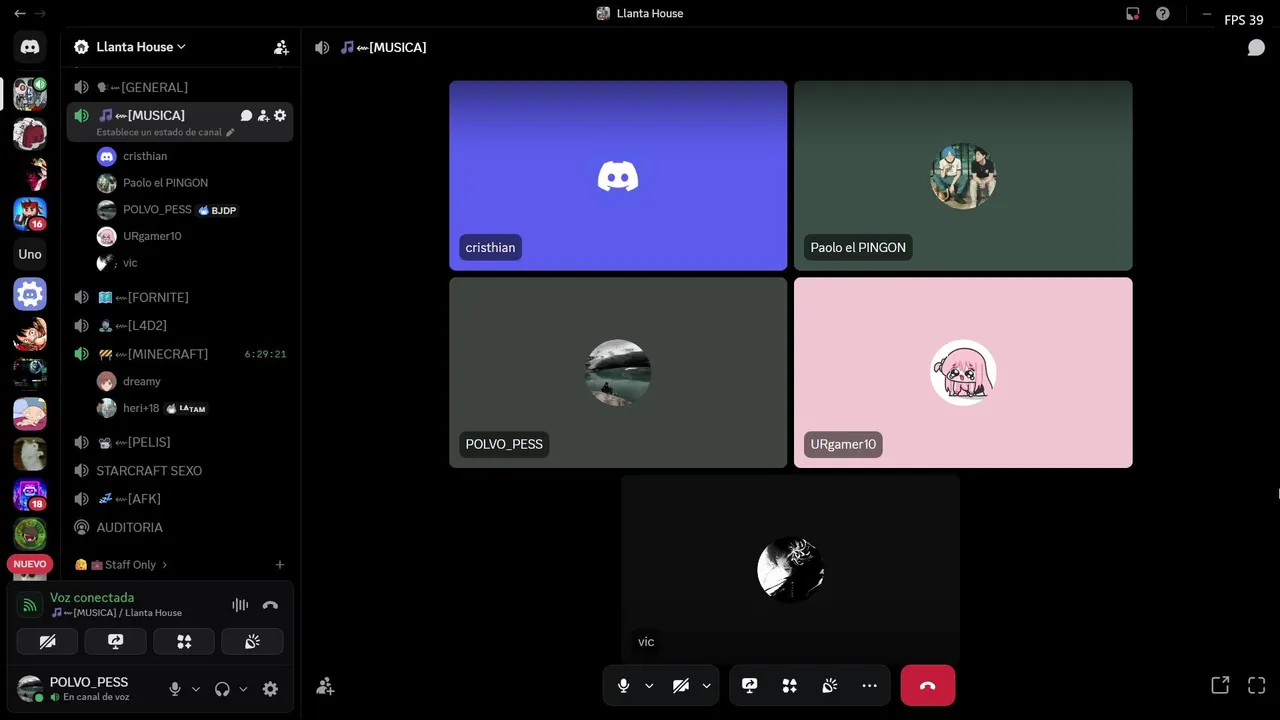The height and width of the screenshot is (720, 1280).
Task: Open server icon with 18 badge
Action: click(x=30, y=495)
